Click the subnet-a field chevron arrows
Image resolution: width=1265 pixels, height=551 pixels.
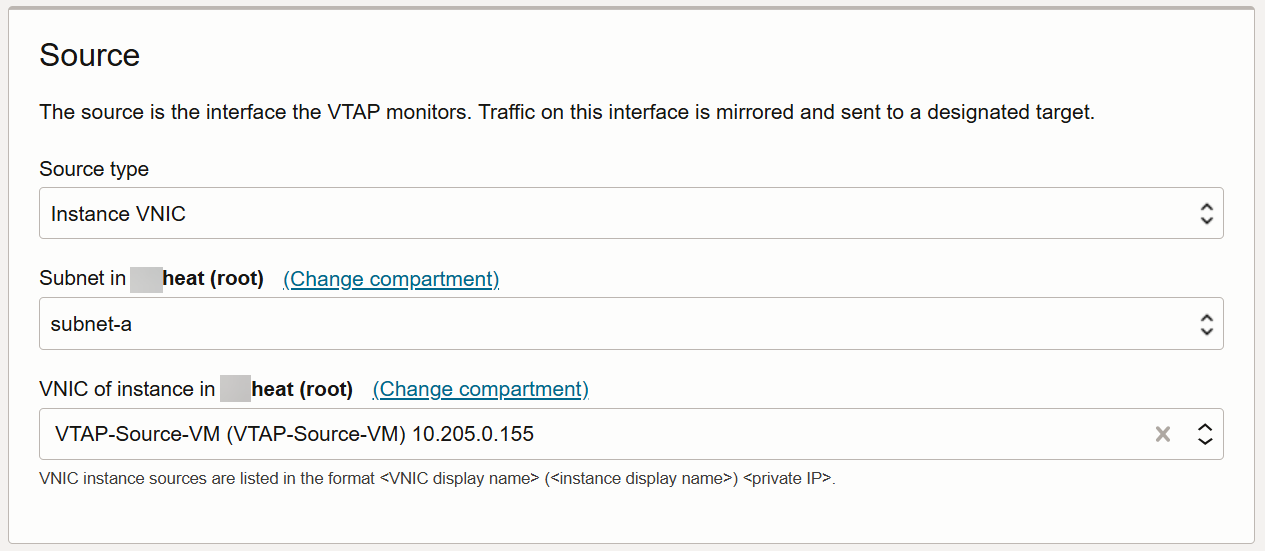tap(1206, 324)
